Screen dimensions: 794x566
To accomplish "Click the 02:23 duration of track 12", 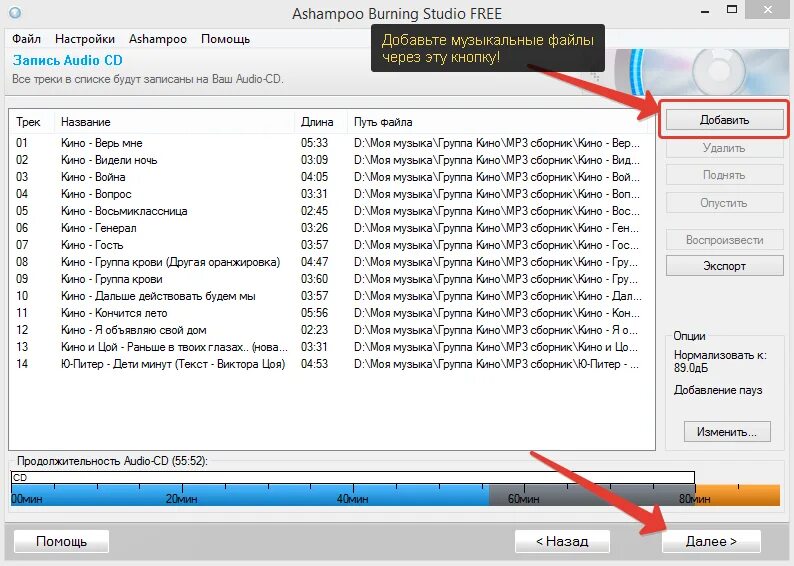I will point(314,330).
